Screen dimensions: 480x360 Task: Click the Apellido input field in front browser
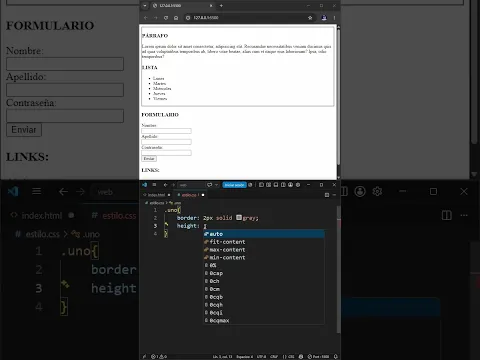(166, 142)
